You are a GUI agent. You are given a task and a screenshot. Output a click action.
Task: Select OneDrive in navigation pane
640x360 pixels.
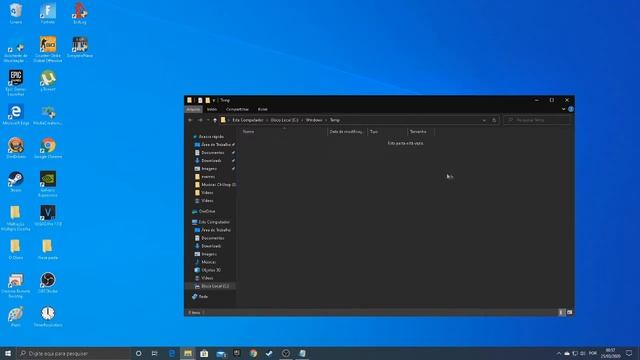coord(207,211)
